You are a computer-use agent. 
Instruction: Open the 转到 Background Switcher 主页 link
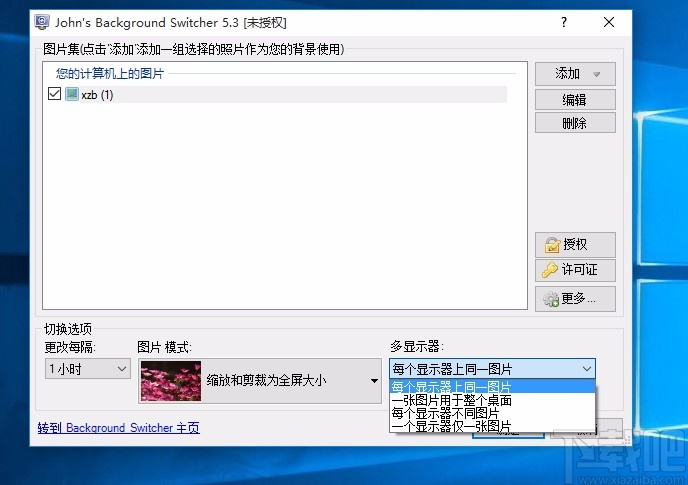(x=118, y=428)
